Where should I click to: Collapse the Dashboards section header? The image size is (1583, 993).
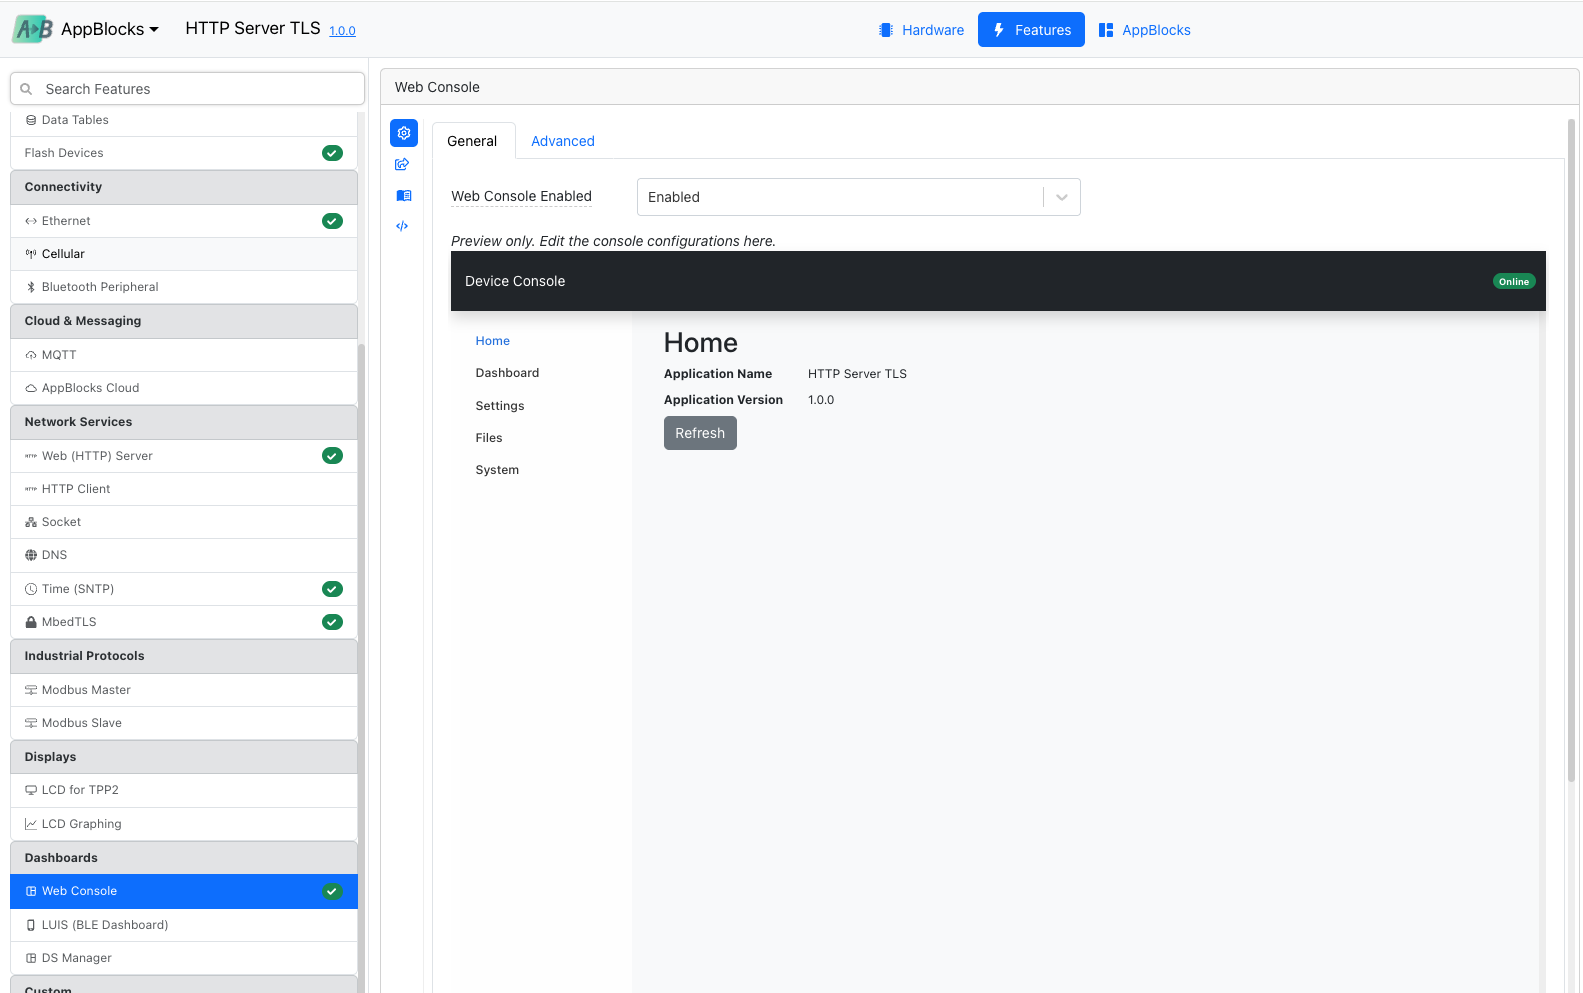tap(184, 858)
